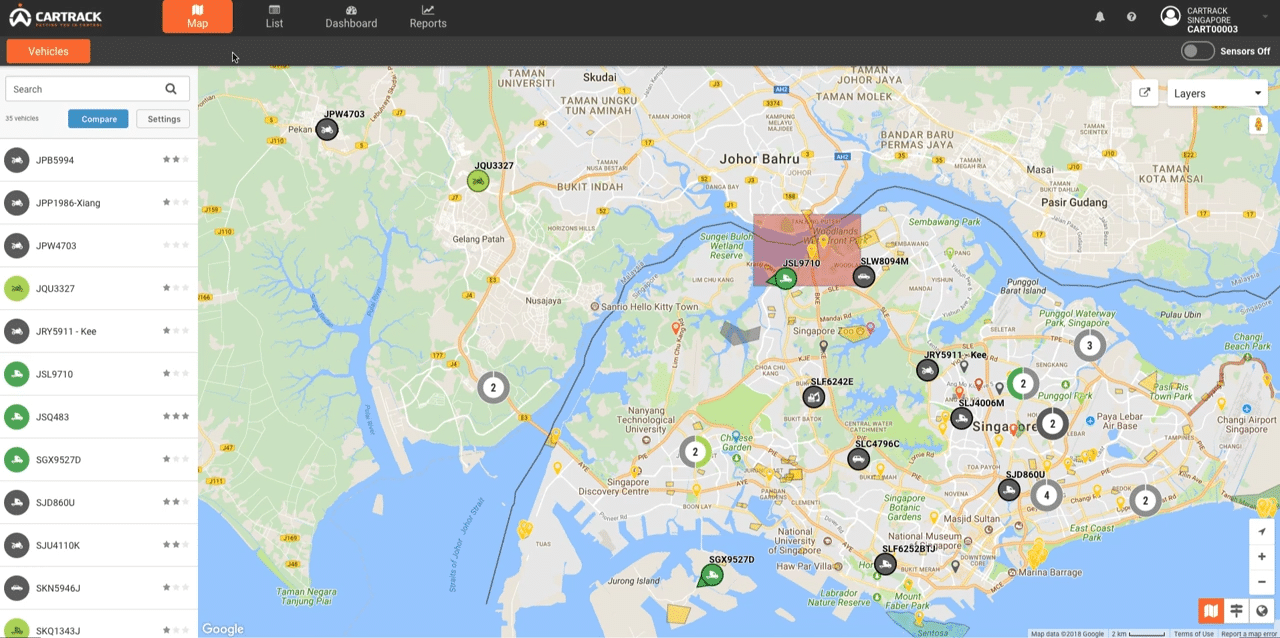The height and width of the screenshot is (638, 1280).
Task: Open the Reports tab
Action: click(x=427, y=16)
